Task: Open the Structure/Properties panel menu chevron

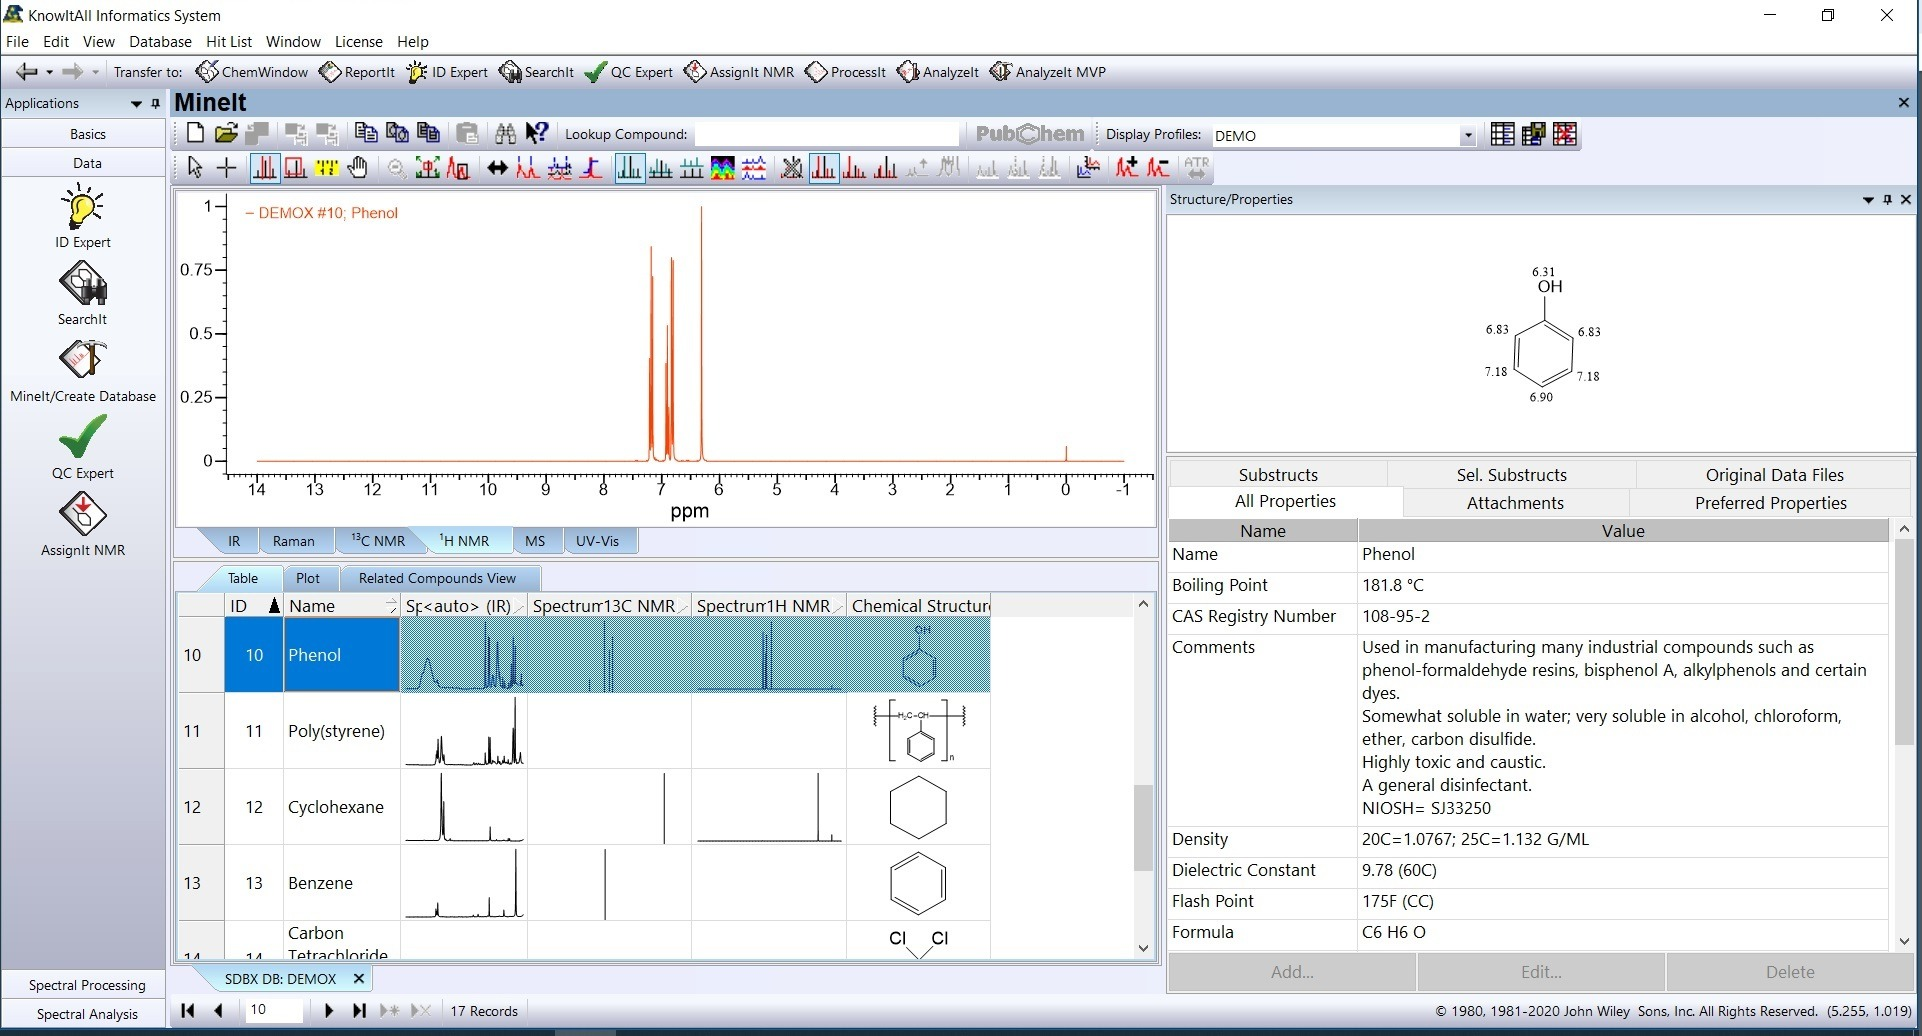Action: coord(1868,199)
